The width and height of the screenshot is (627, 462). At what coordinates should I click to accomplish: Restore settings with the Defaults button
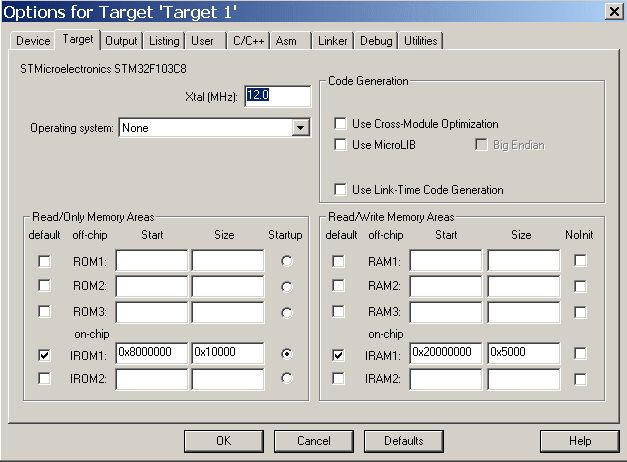click(404, 441)
